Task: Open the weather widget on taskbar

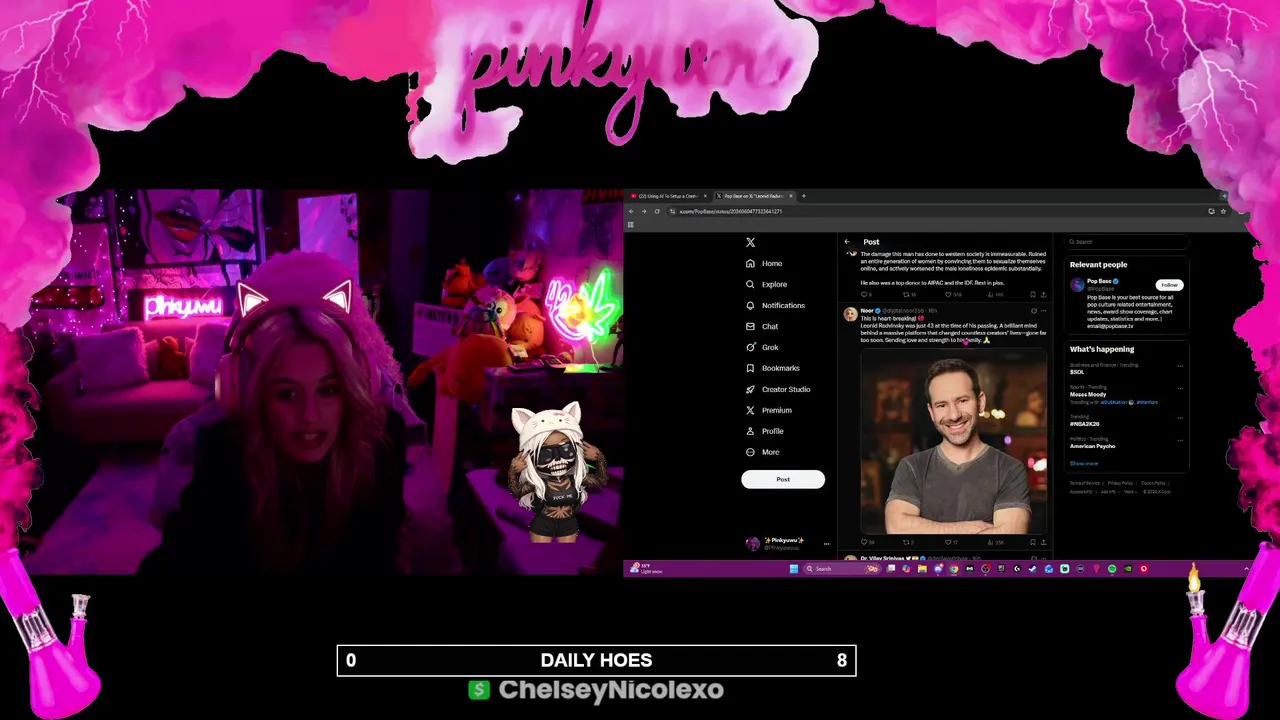Action: (646, 569)
